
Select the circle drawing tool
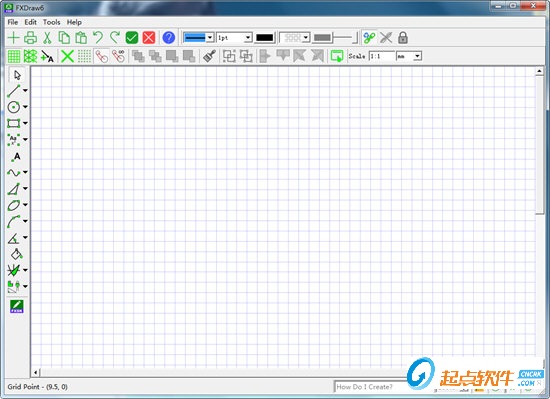(x=14, y=107)
